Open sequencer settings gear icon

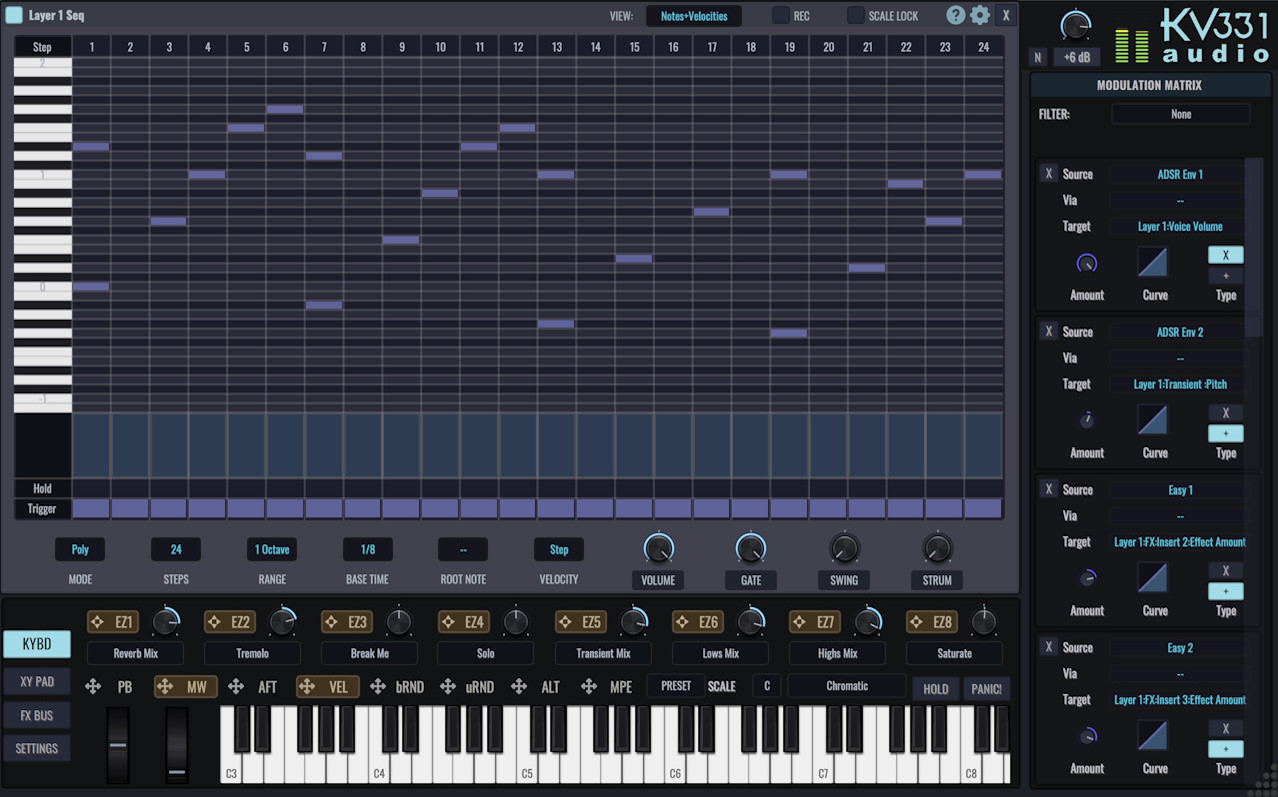coord(980,15)
